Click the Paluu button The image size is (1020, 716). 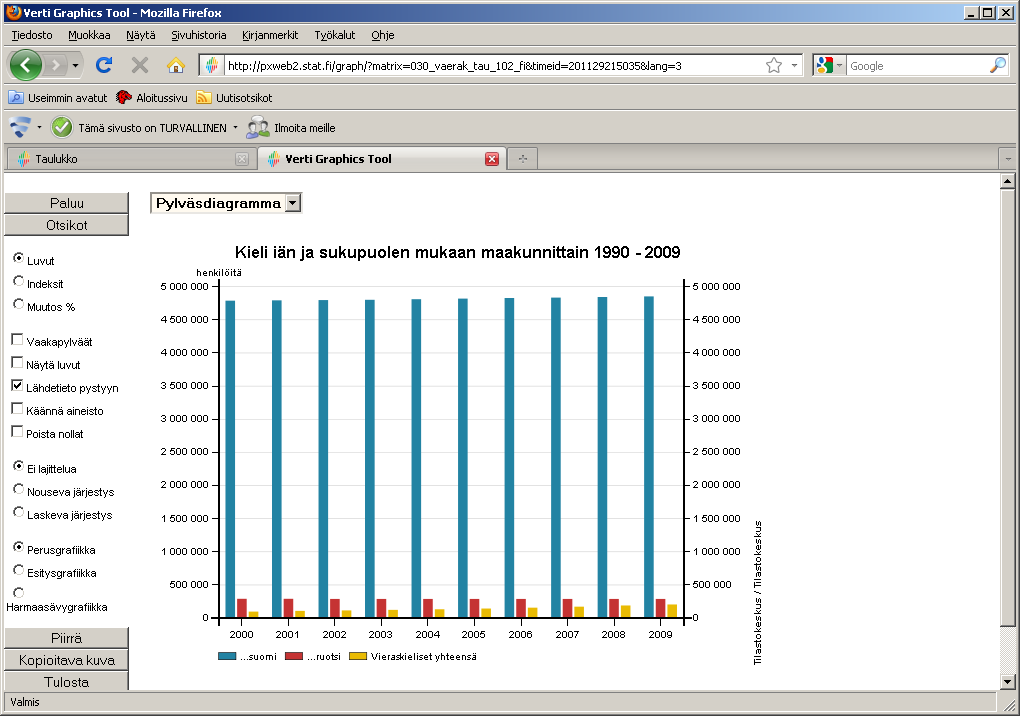click(x=66, y=203)
